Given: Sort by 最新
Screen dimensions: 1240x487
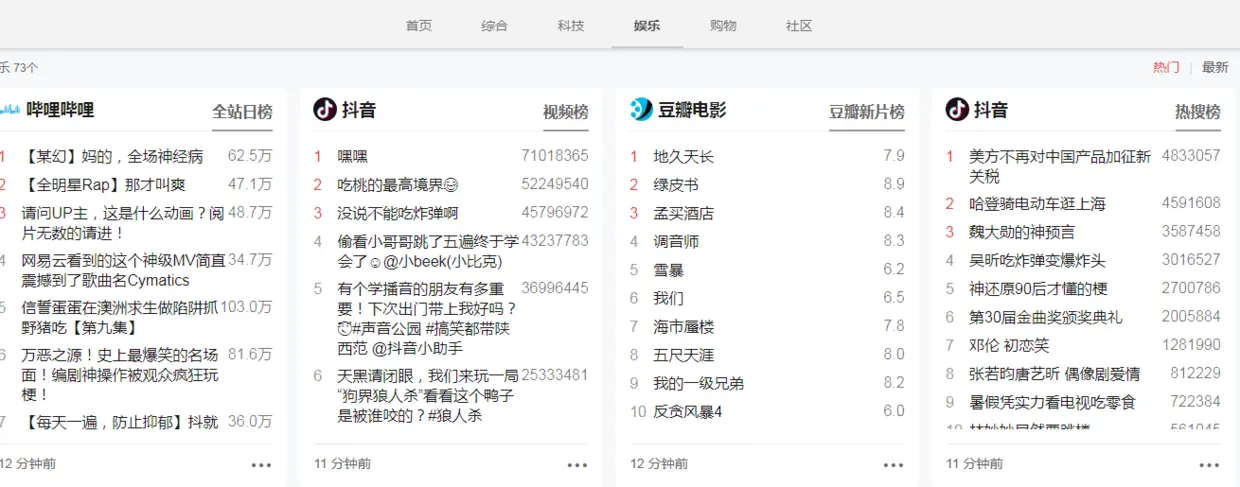Looking at the screenshot, I should pos(1215,67).
